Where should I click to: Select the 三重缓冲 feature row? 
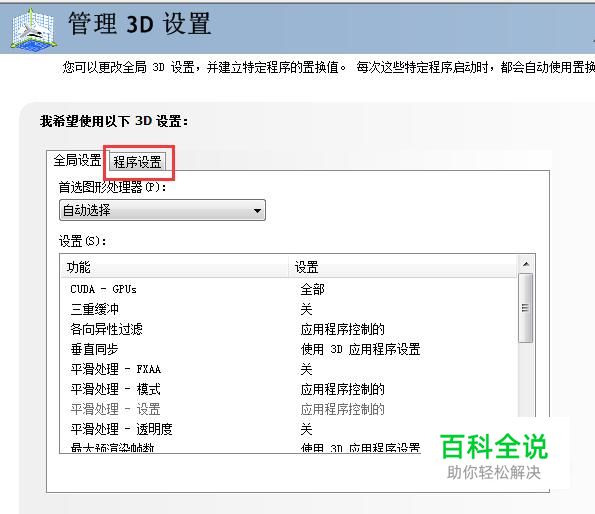289,309
